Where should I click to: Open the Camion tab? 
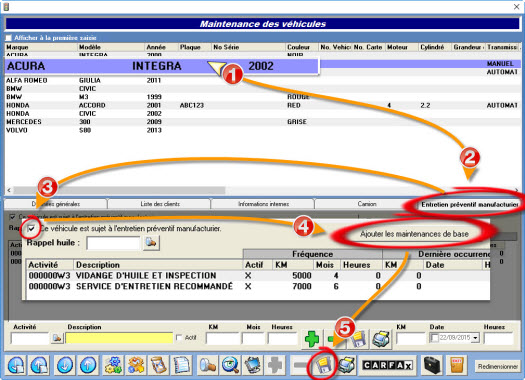367,204
